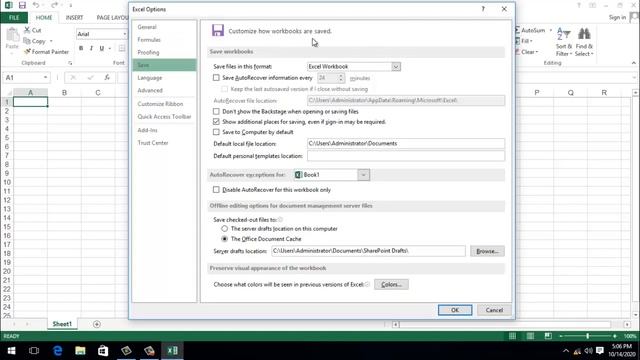Open AutoRecover exceptions Book1 dropdown
This screenshot has height=360, width=640.
click(363, 175)
